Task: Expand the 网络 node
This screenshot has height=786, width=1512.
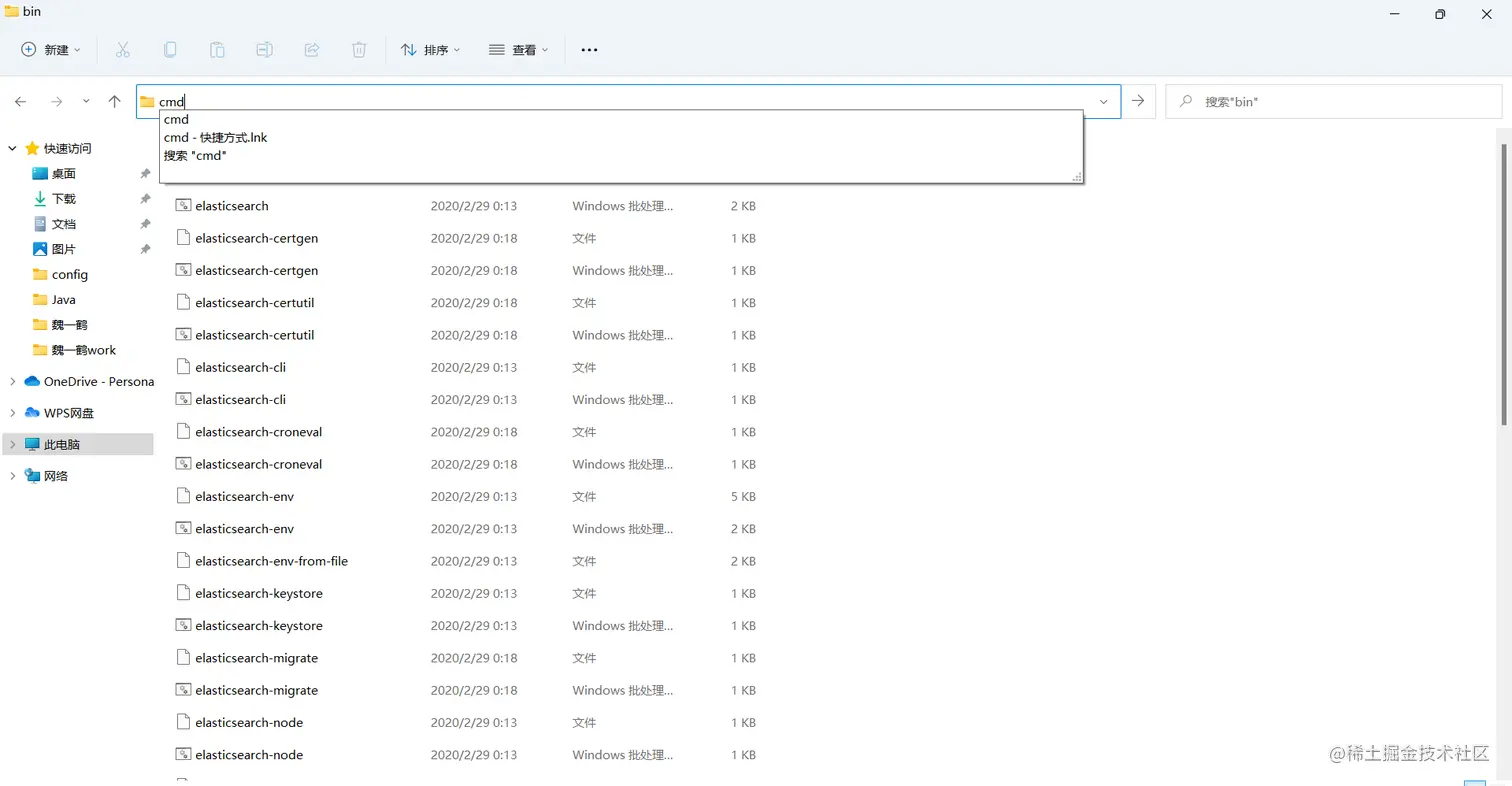Action: [13, 476]
